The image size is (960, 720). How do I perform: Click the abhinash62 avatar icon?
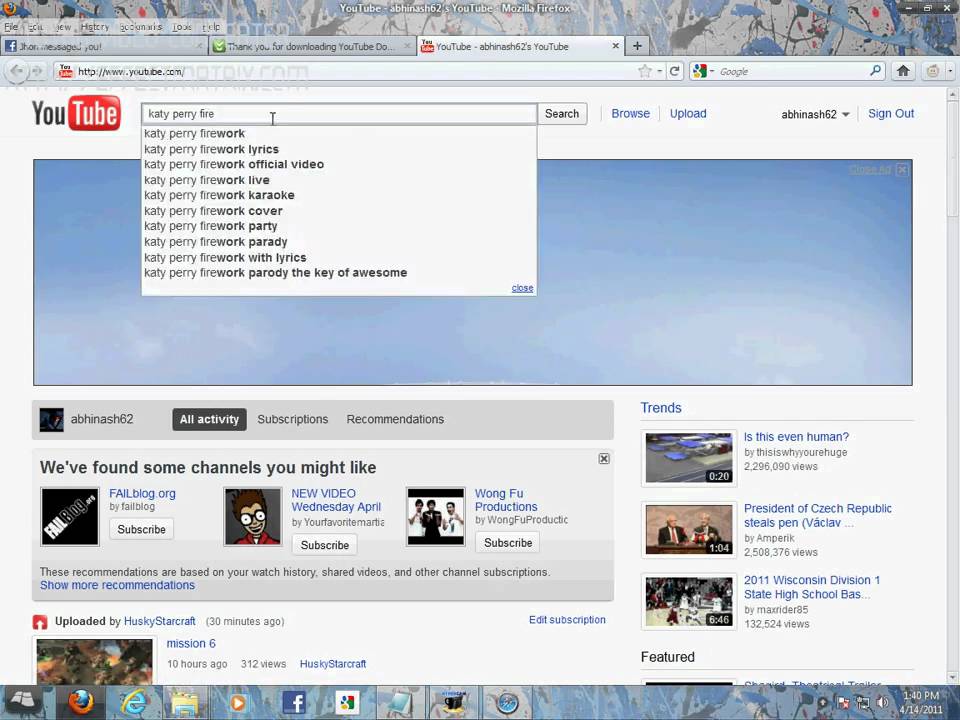[51, 420]
